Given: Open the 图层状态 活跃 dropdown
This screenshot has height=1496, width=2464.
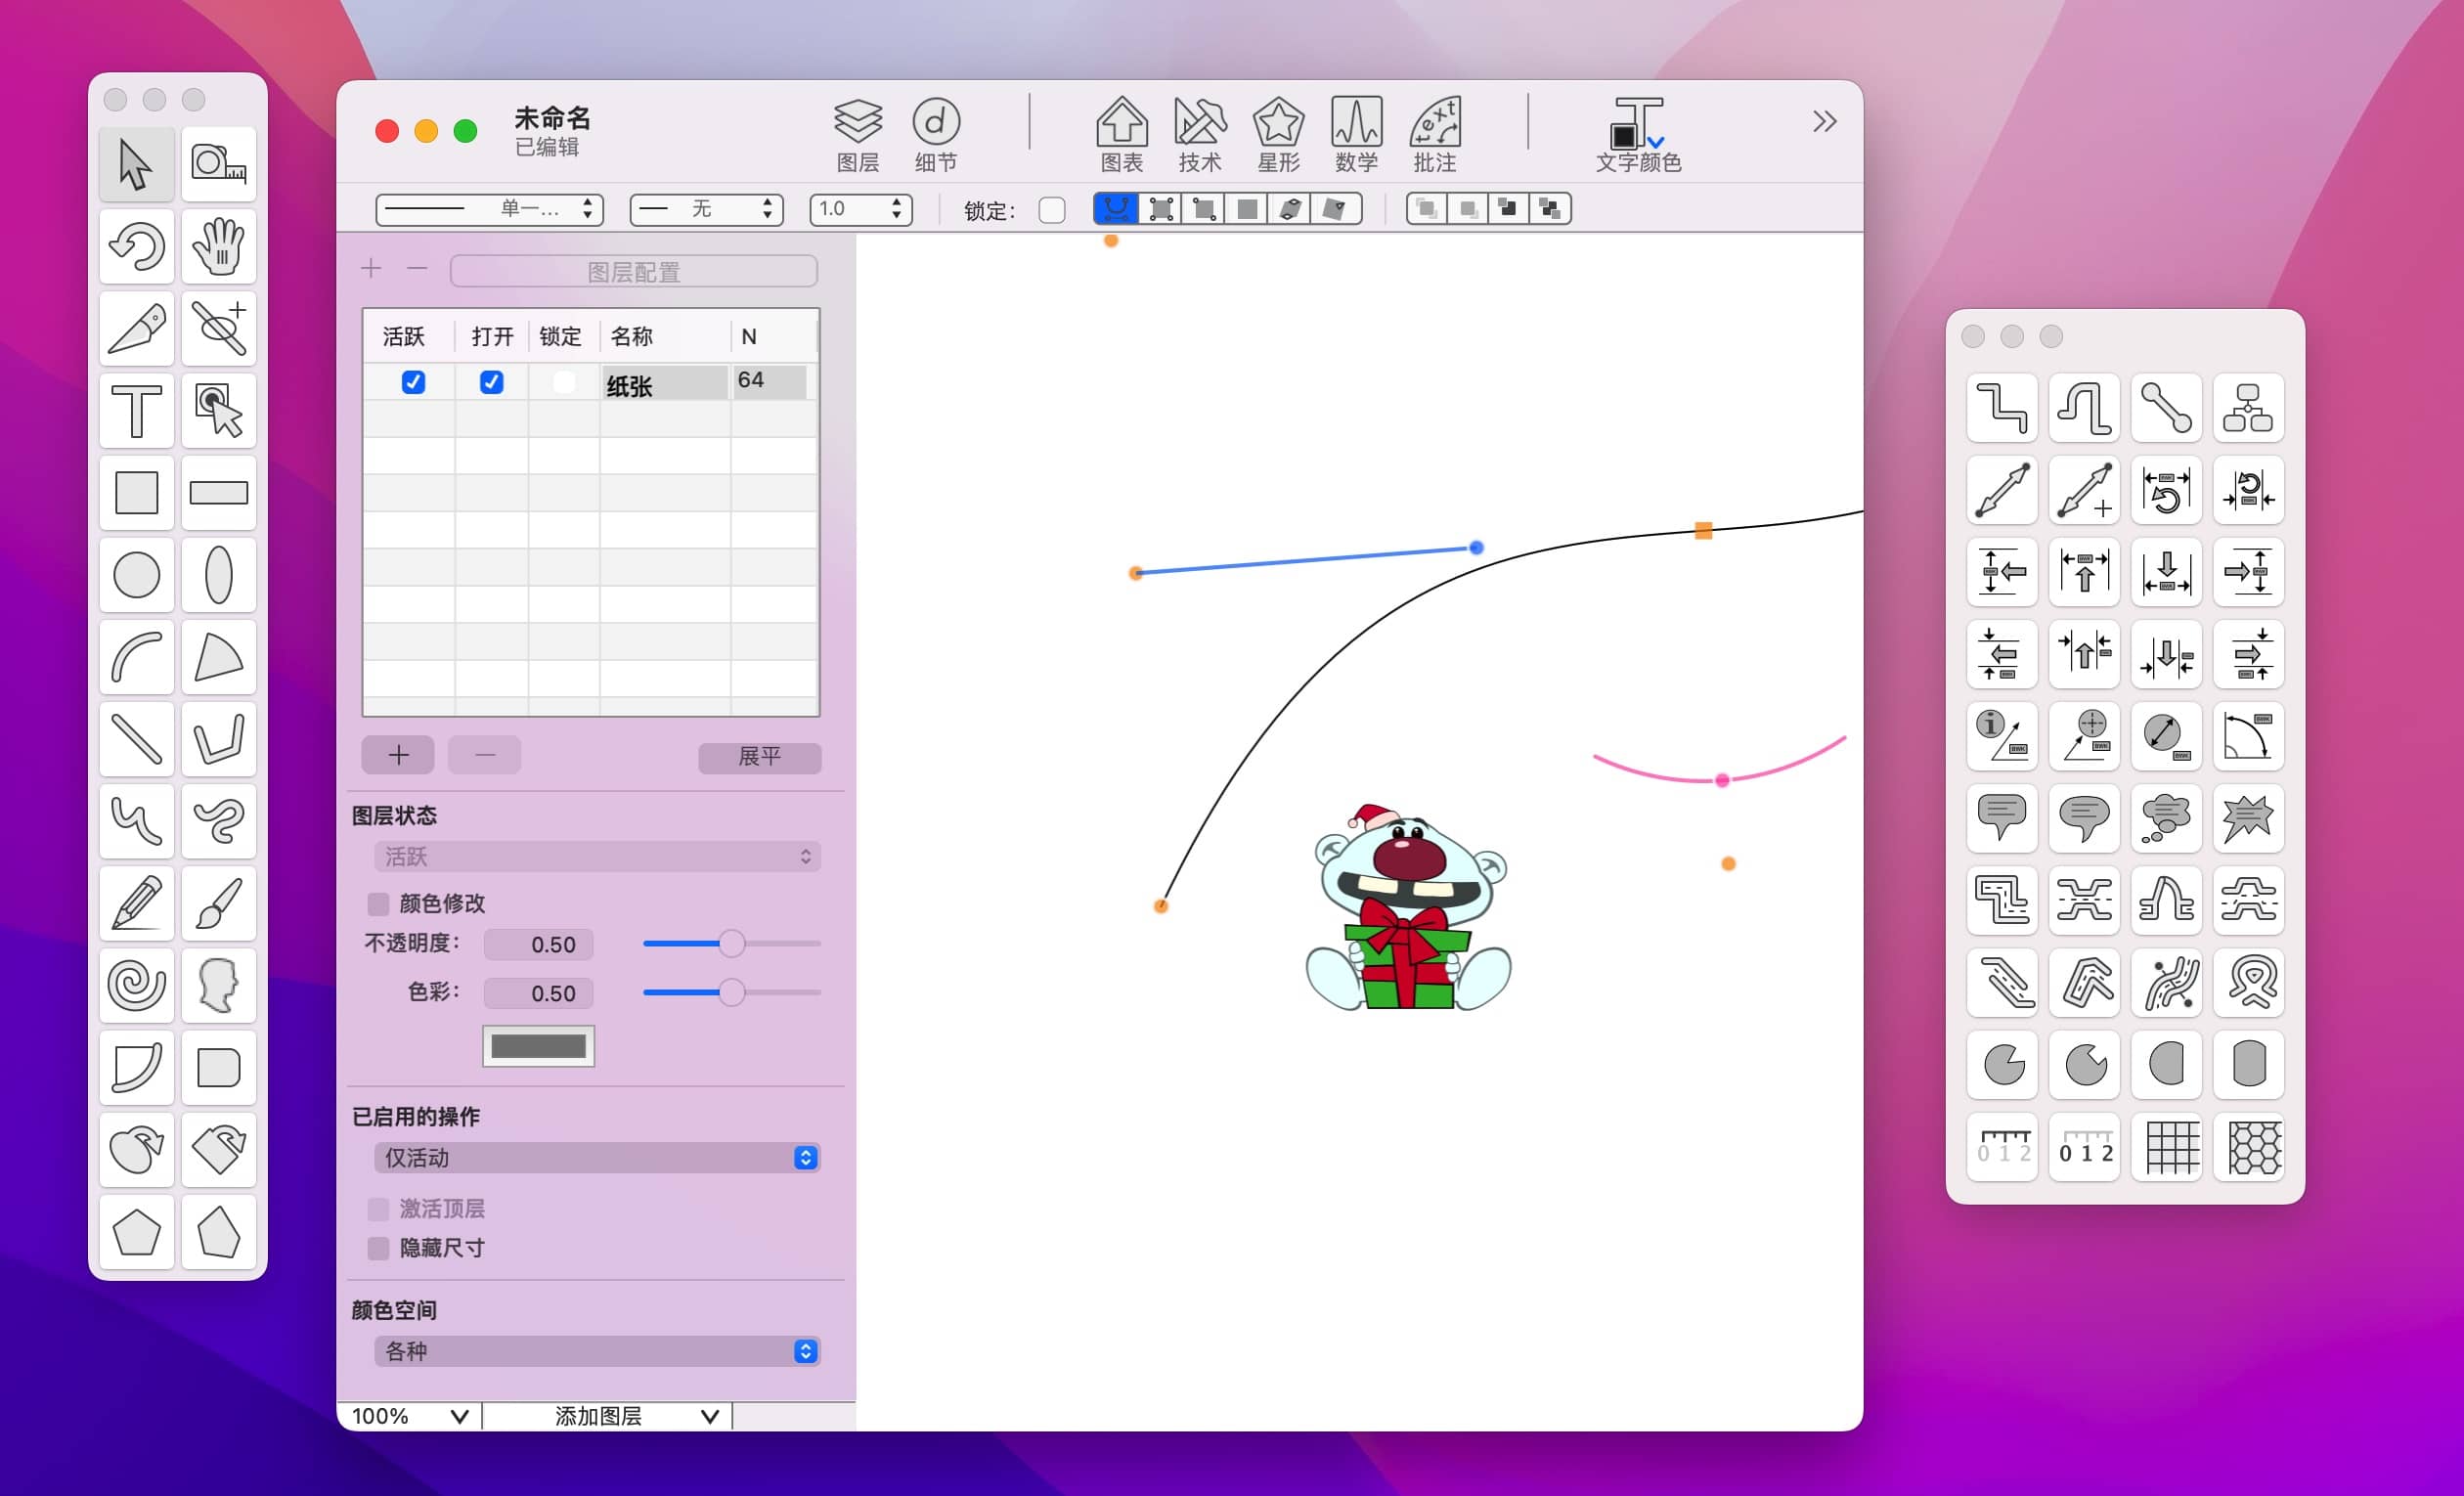Looking at the screenshot, I should click(x=598, y=857).
